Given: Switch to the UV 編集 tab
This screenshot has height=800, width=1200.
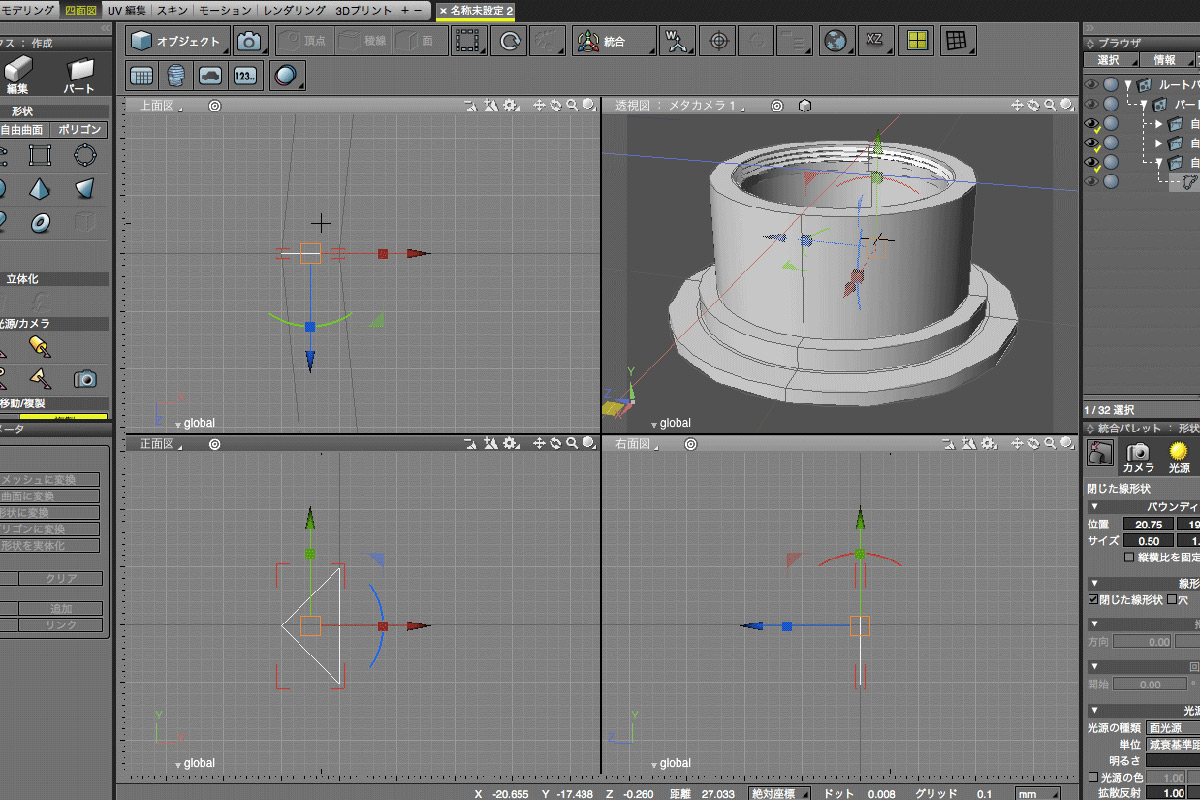Looking at the screenshot, I should [127, 10].
